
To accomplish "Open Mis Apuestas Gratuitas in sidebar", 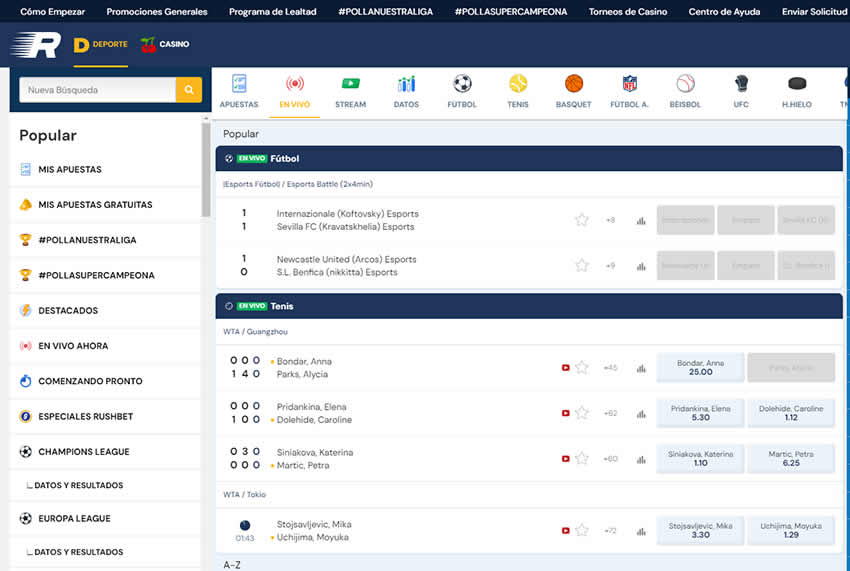I will click(105, 204).
